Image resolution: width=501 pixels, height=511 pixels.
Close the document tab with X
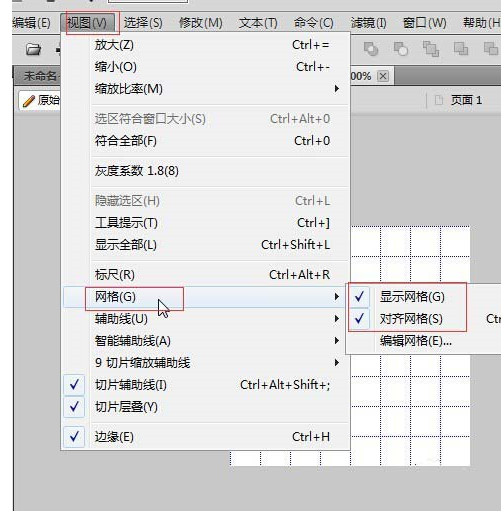[x=383, y=76]
